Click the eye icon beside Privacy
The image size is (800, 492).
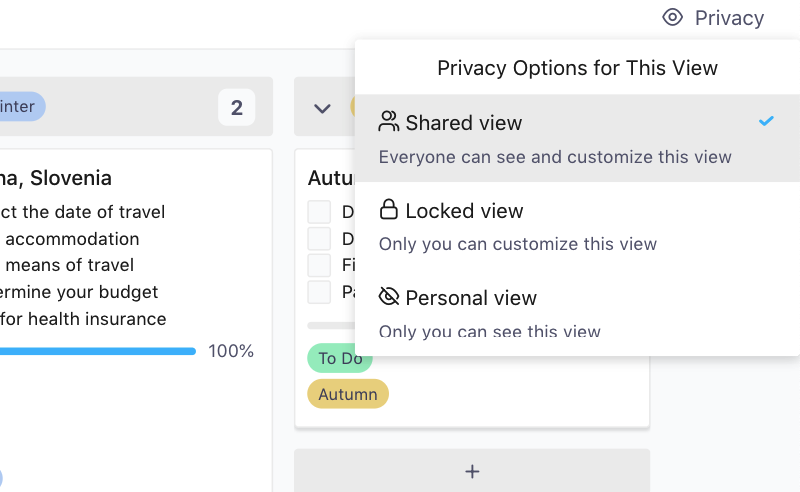(x=673, y=18)
